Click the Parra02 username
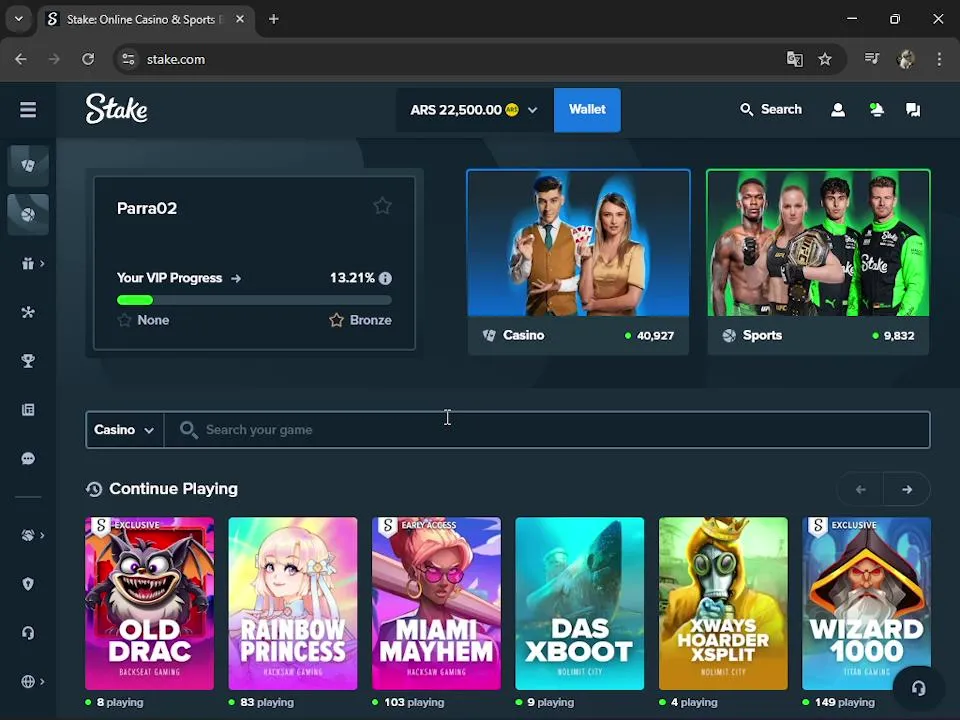 147,208
